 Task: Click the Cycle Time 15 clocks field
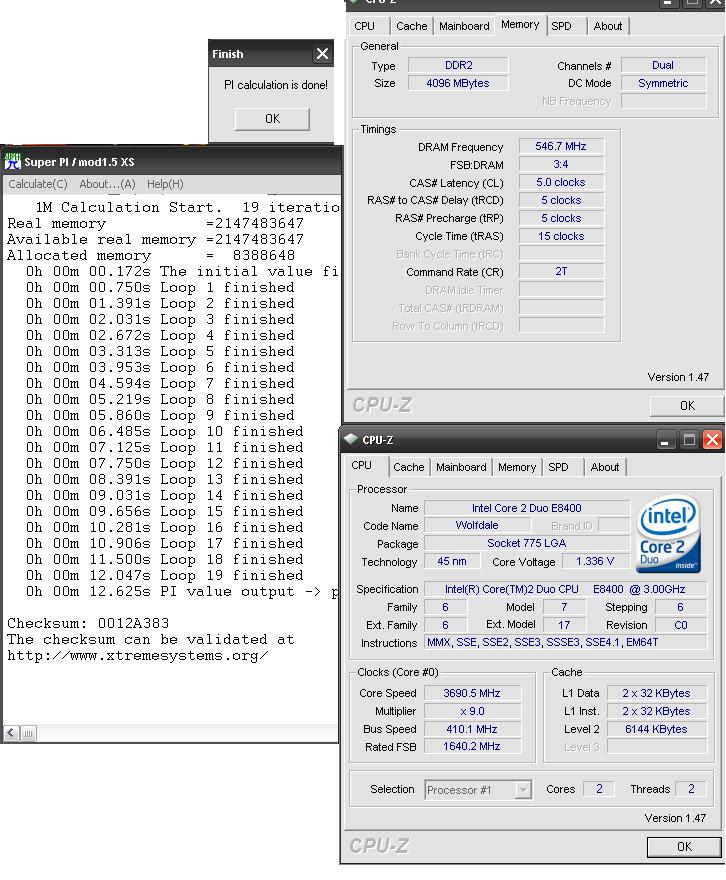[x=561, y=236]
